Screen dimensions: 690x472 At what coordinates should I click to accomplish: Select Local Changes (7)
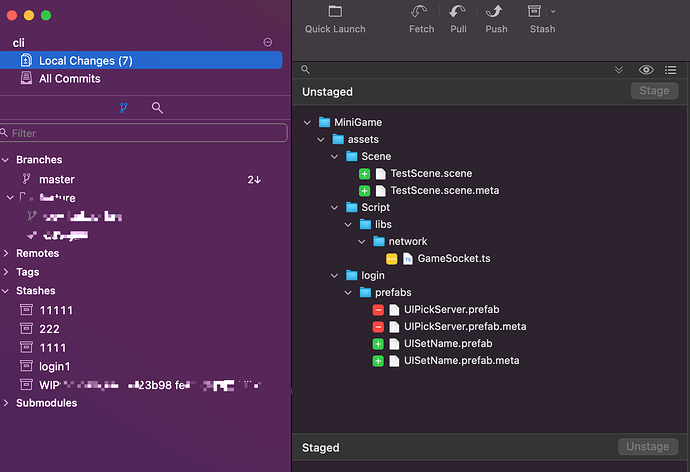pos(85,61)
